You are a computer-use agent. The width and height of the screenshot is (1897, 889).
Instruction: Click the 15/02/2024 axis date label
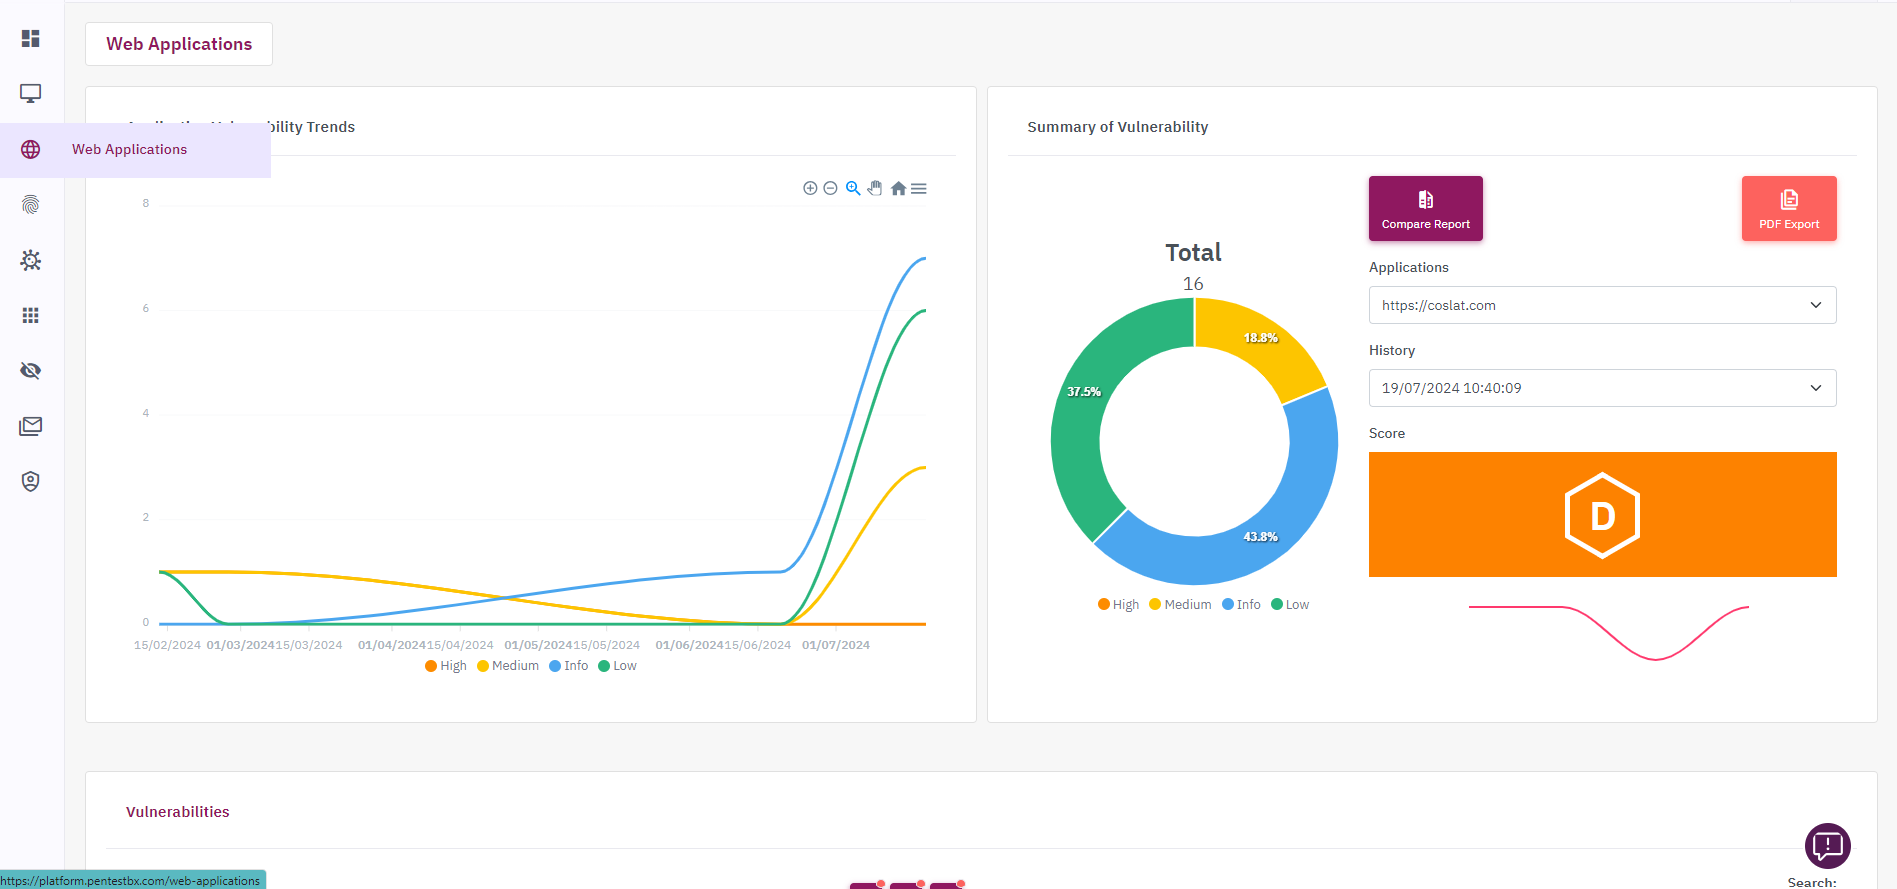click(167, 645)
